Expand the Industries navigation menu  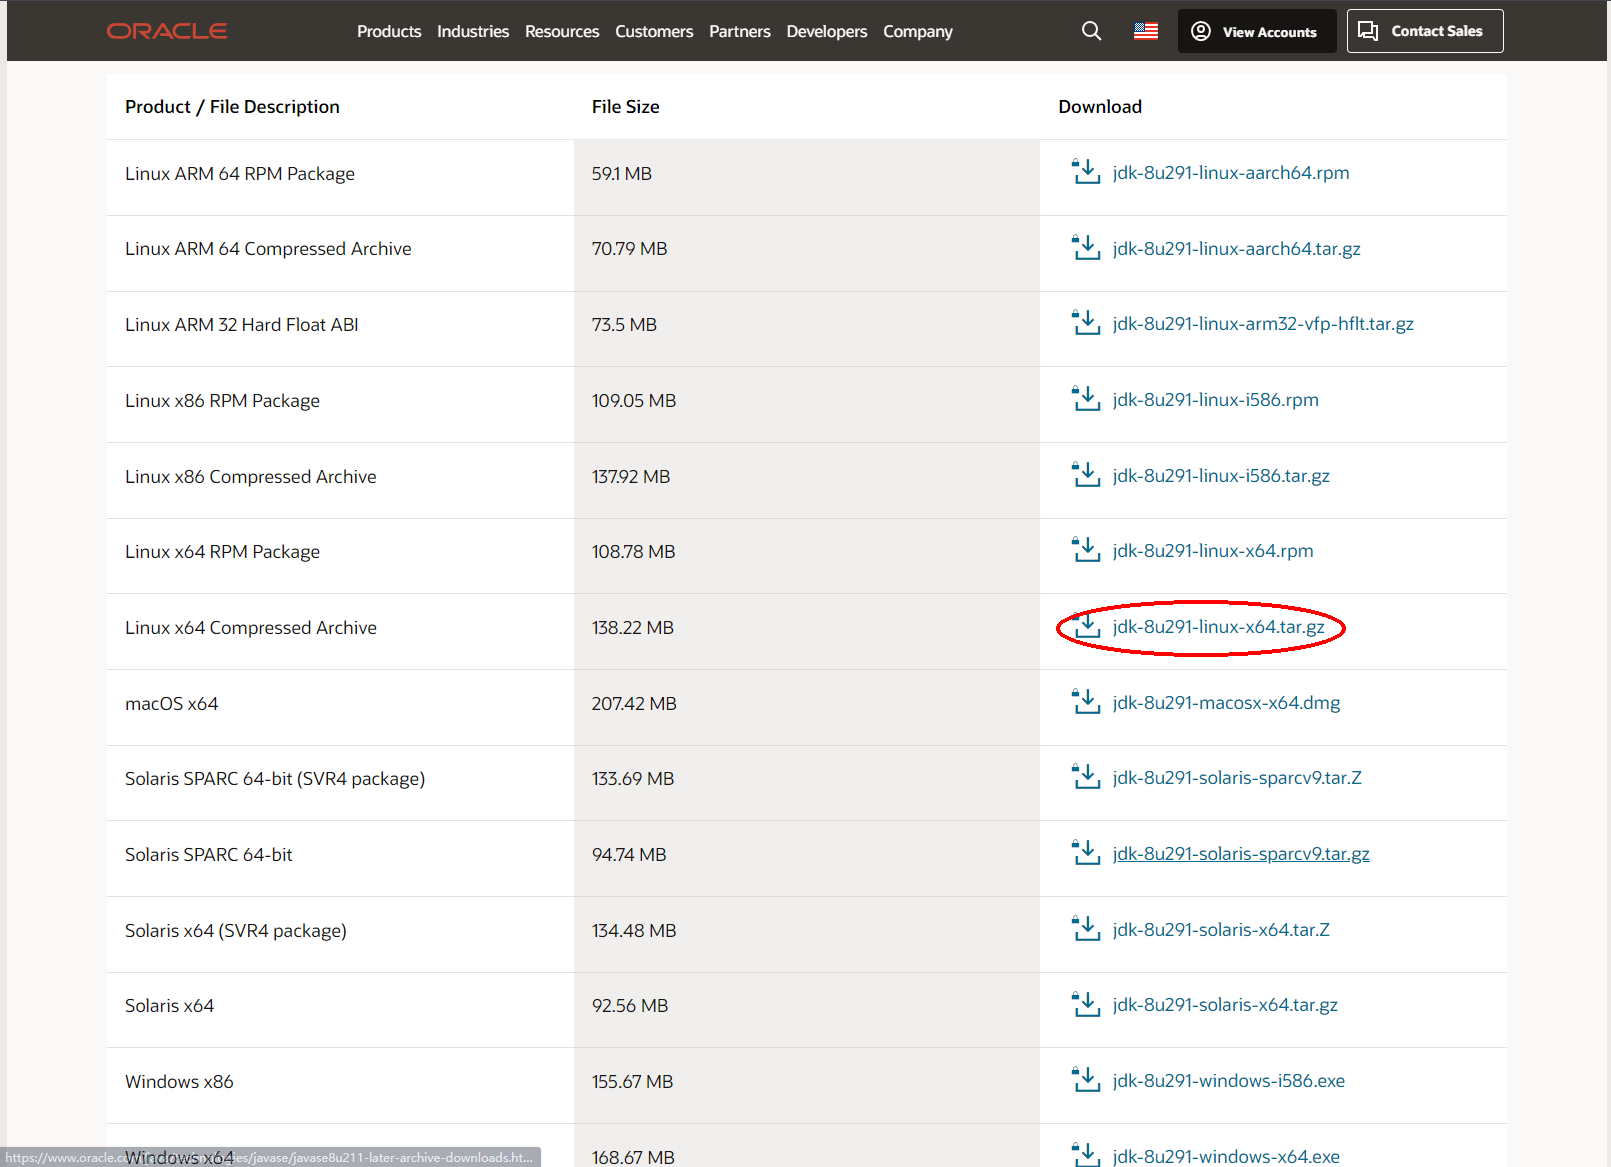click(473, 31)
